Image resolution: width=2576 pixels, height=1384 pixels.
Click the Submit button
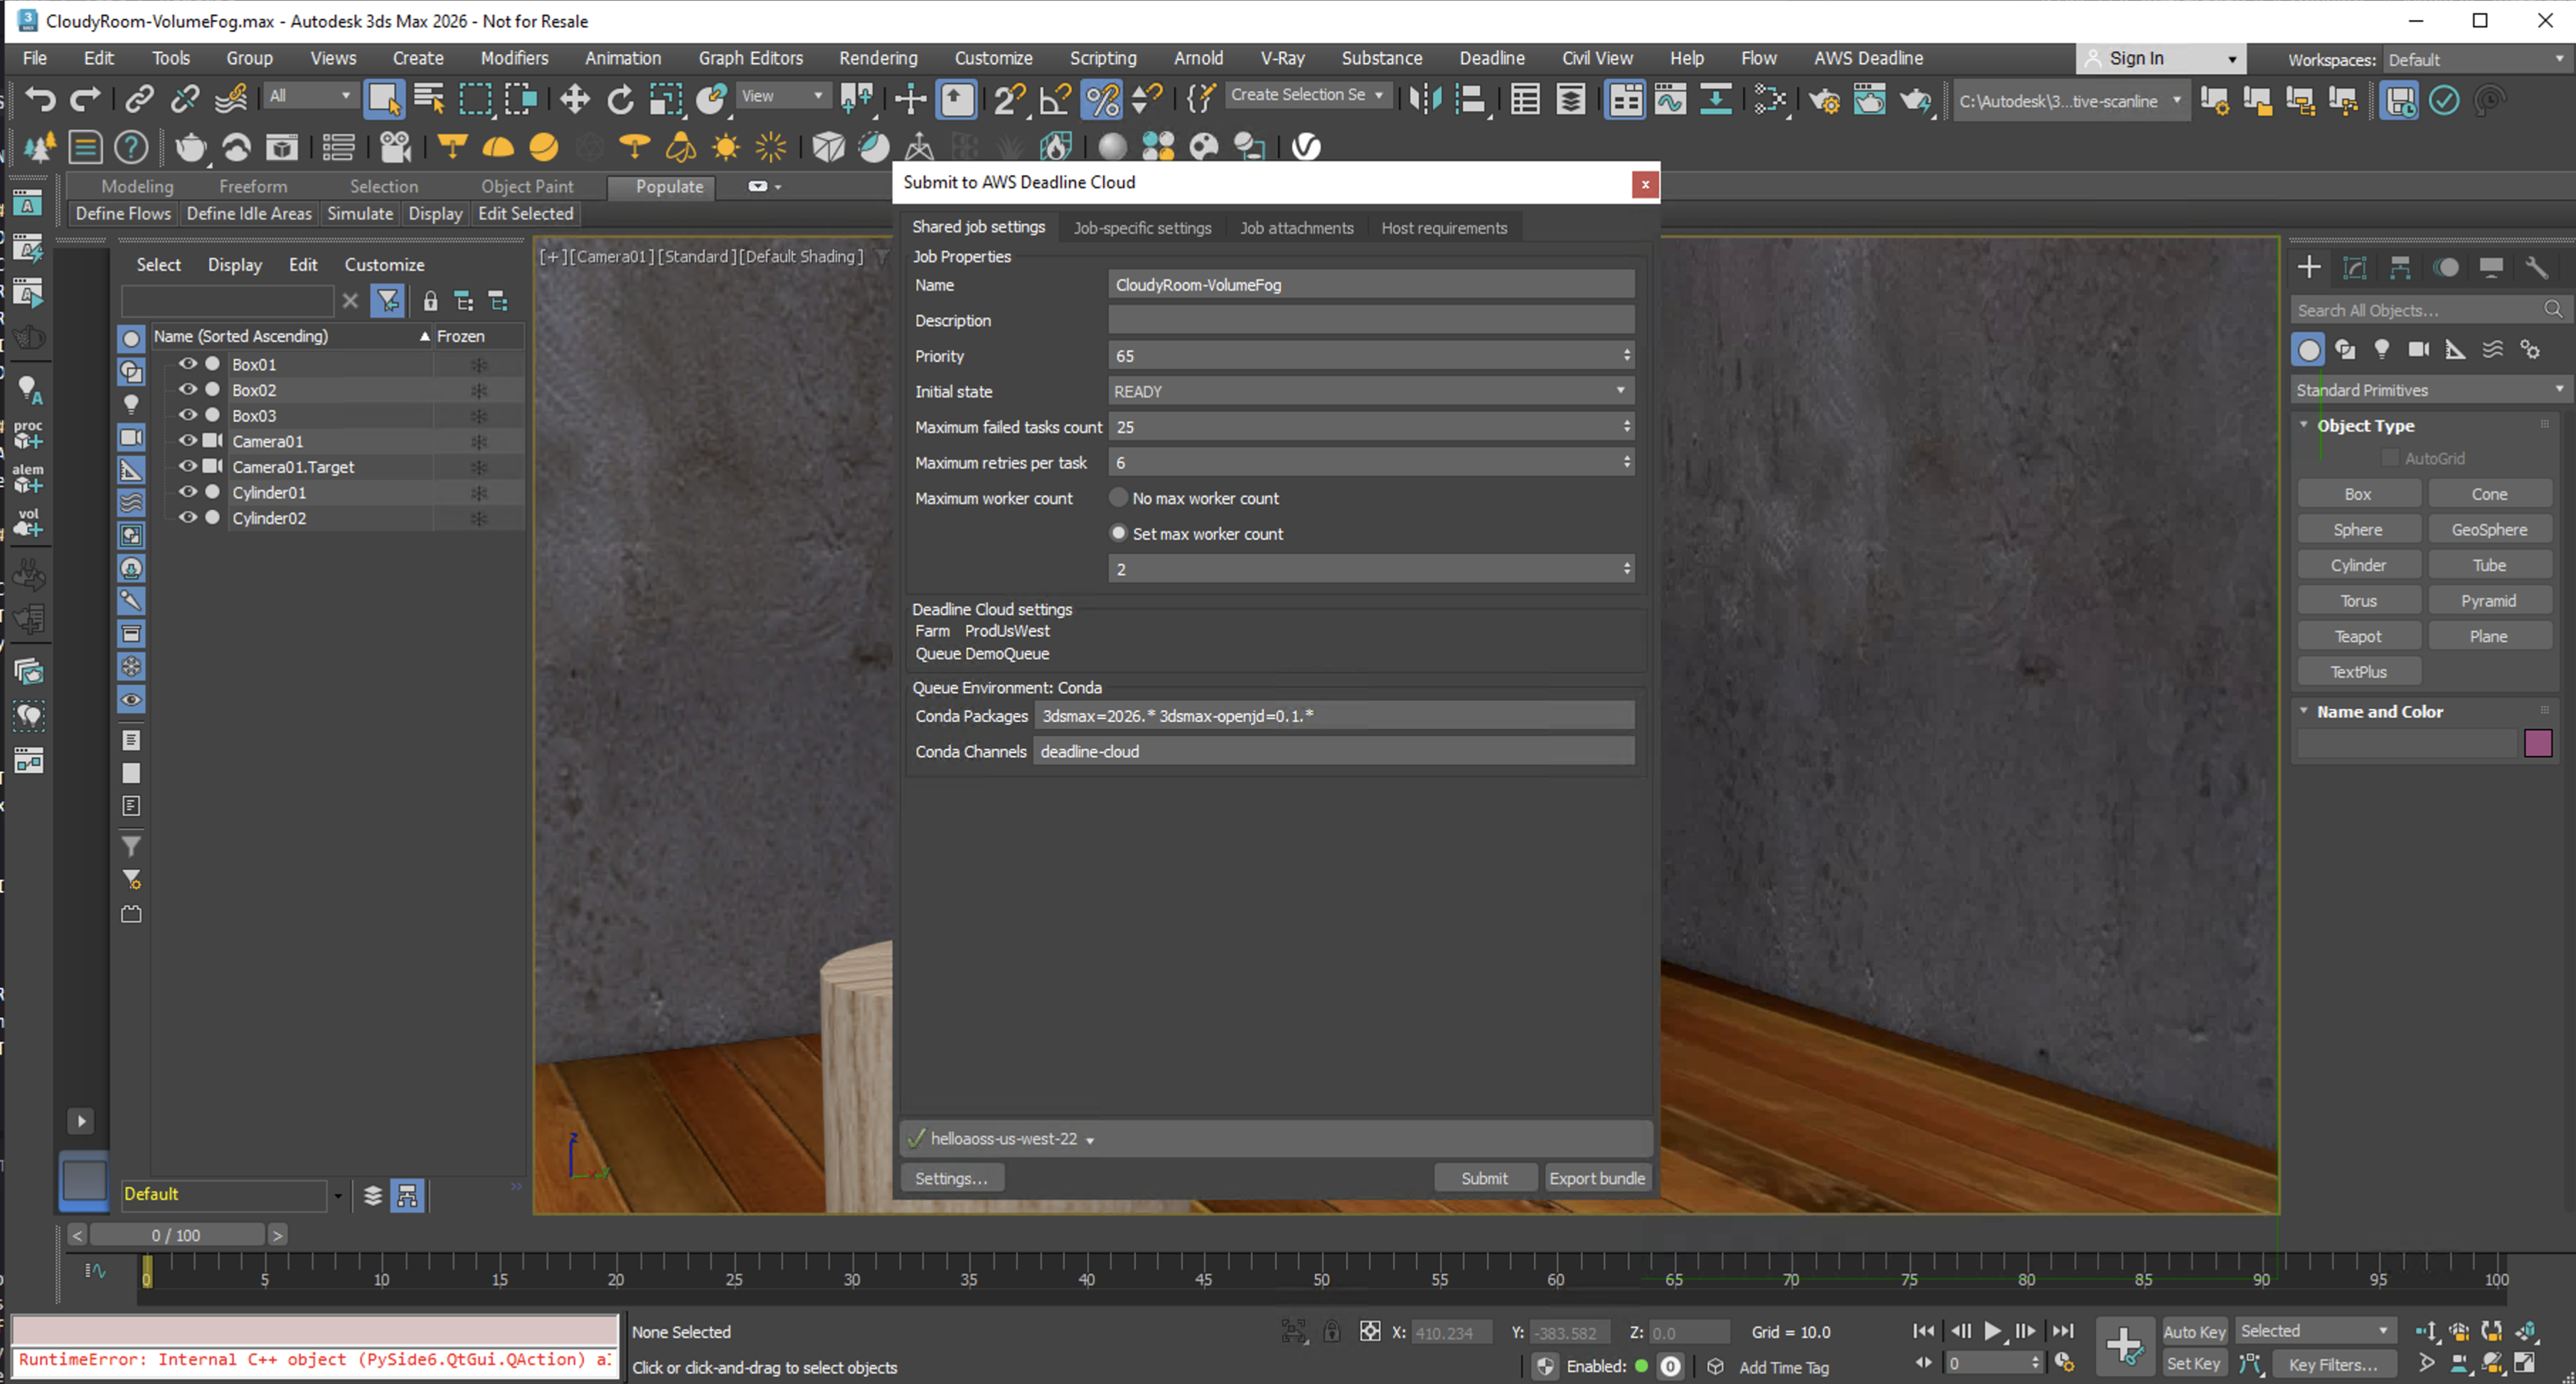pyautogui.click(x=1486, y=1177)
